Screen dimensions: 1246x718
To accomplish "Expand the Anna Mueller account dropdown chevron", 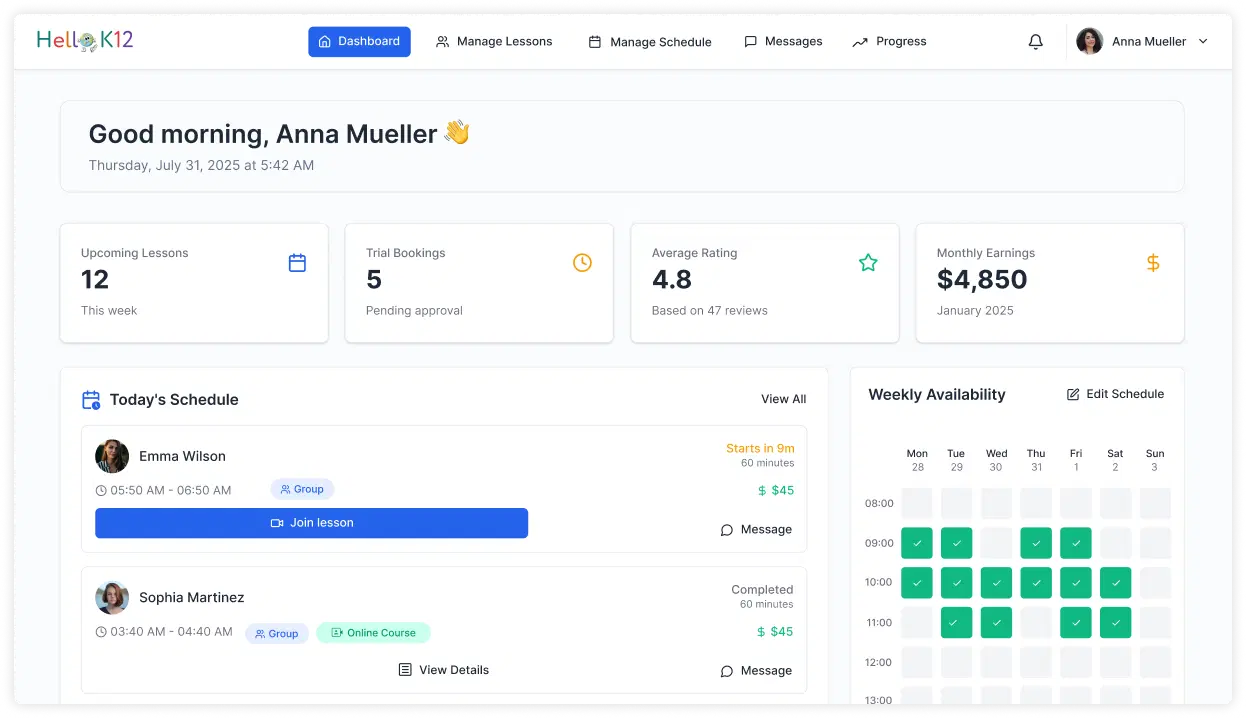I will [1203, 41].
